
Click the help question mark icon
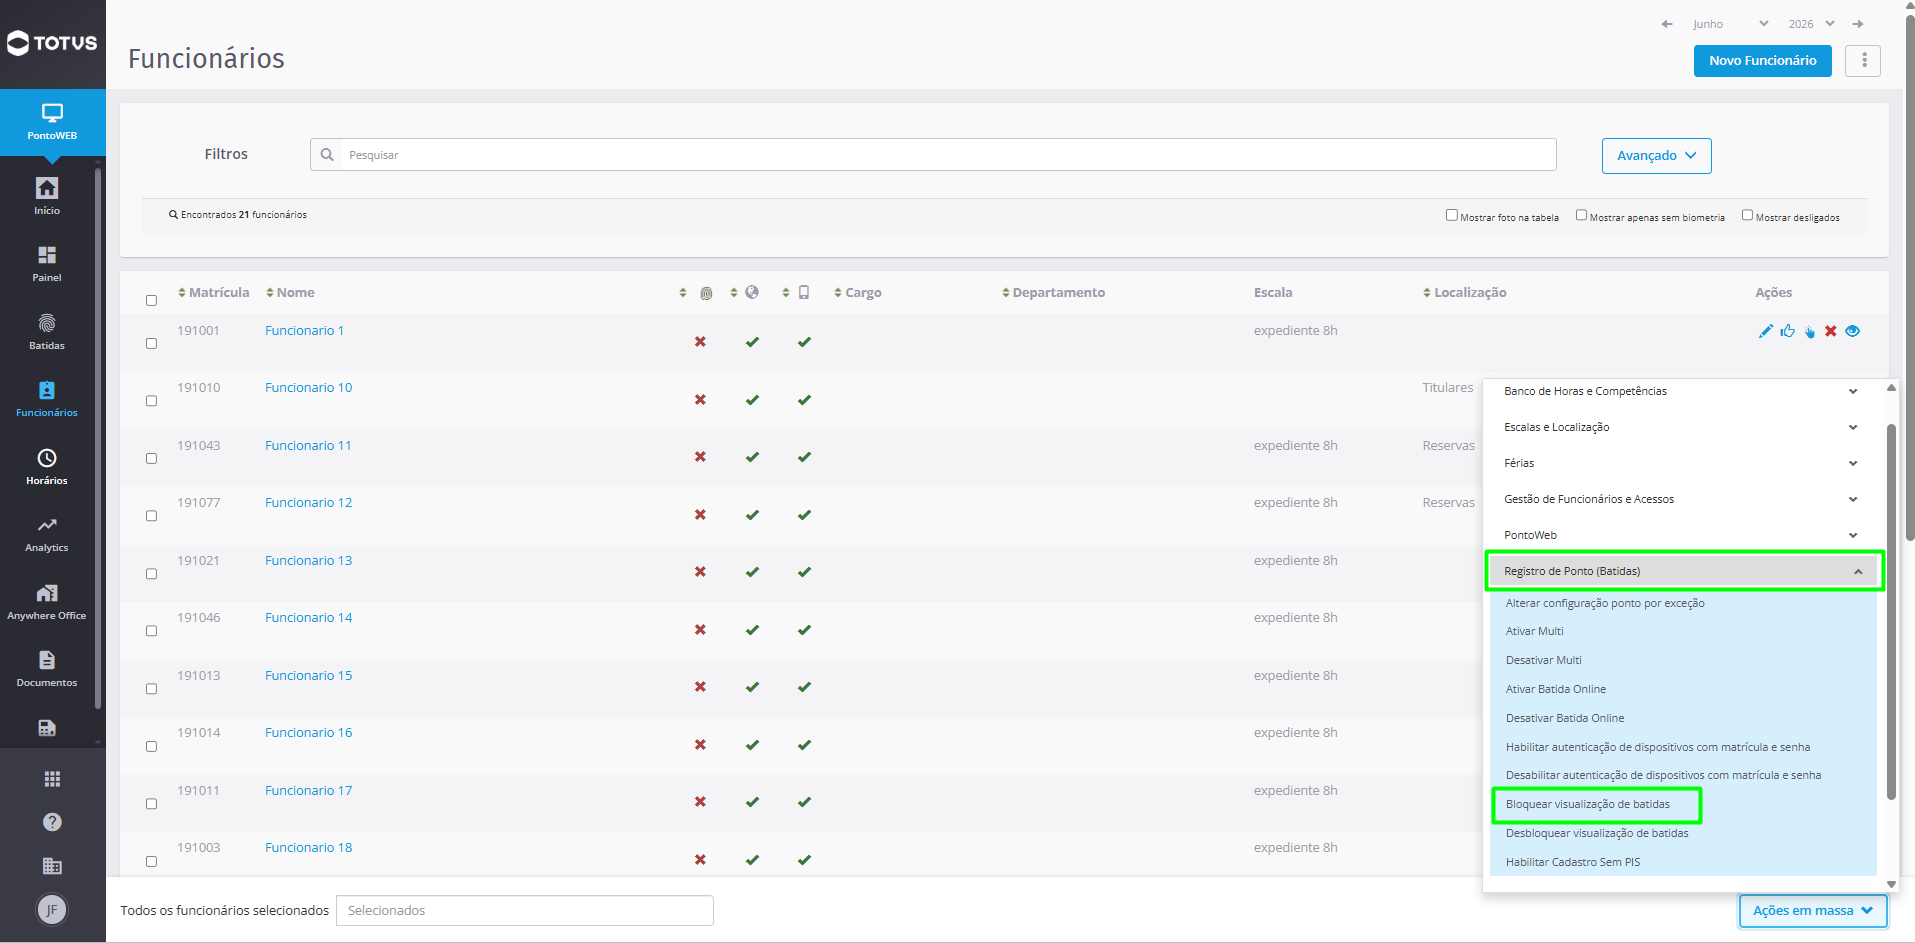52,822
